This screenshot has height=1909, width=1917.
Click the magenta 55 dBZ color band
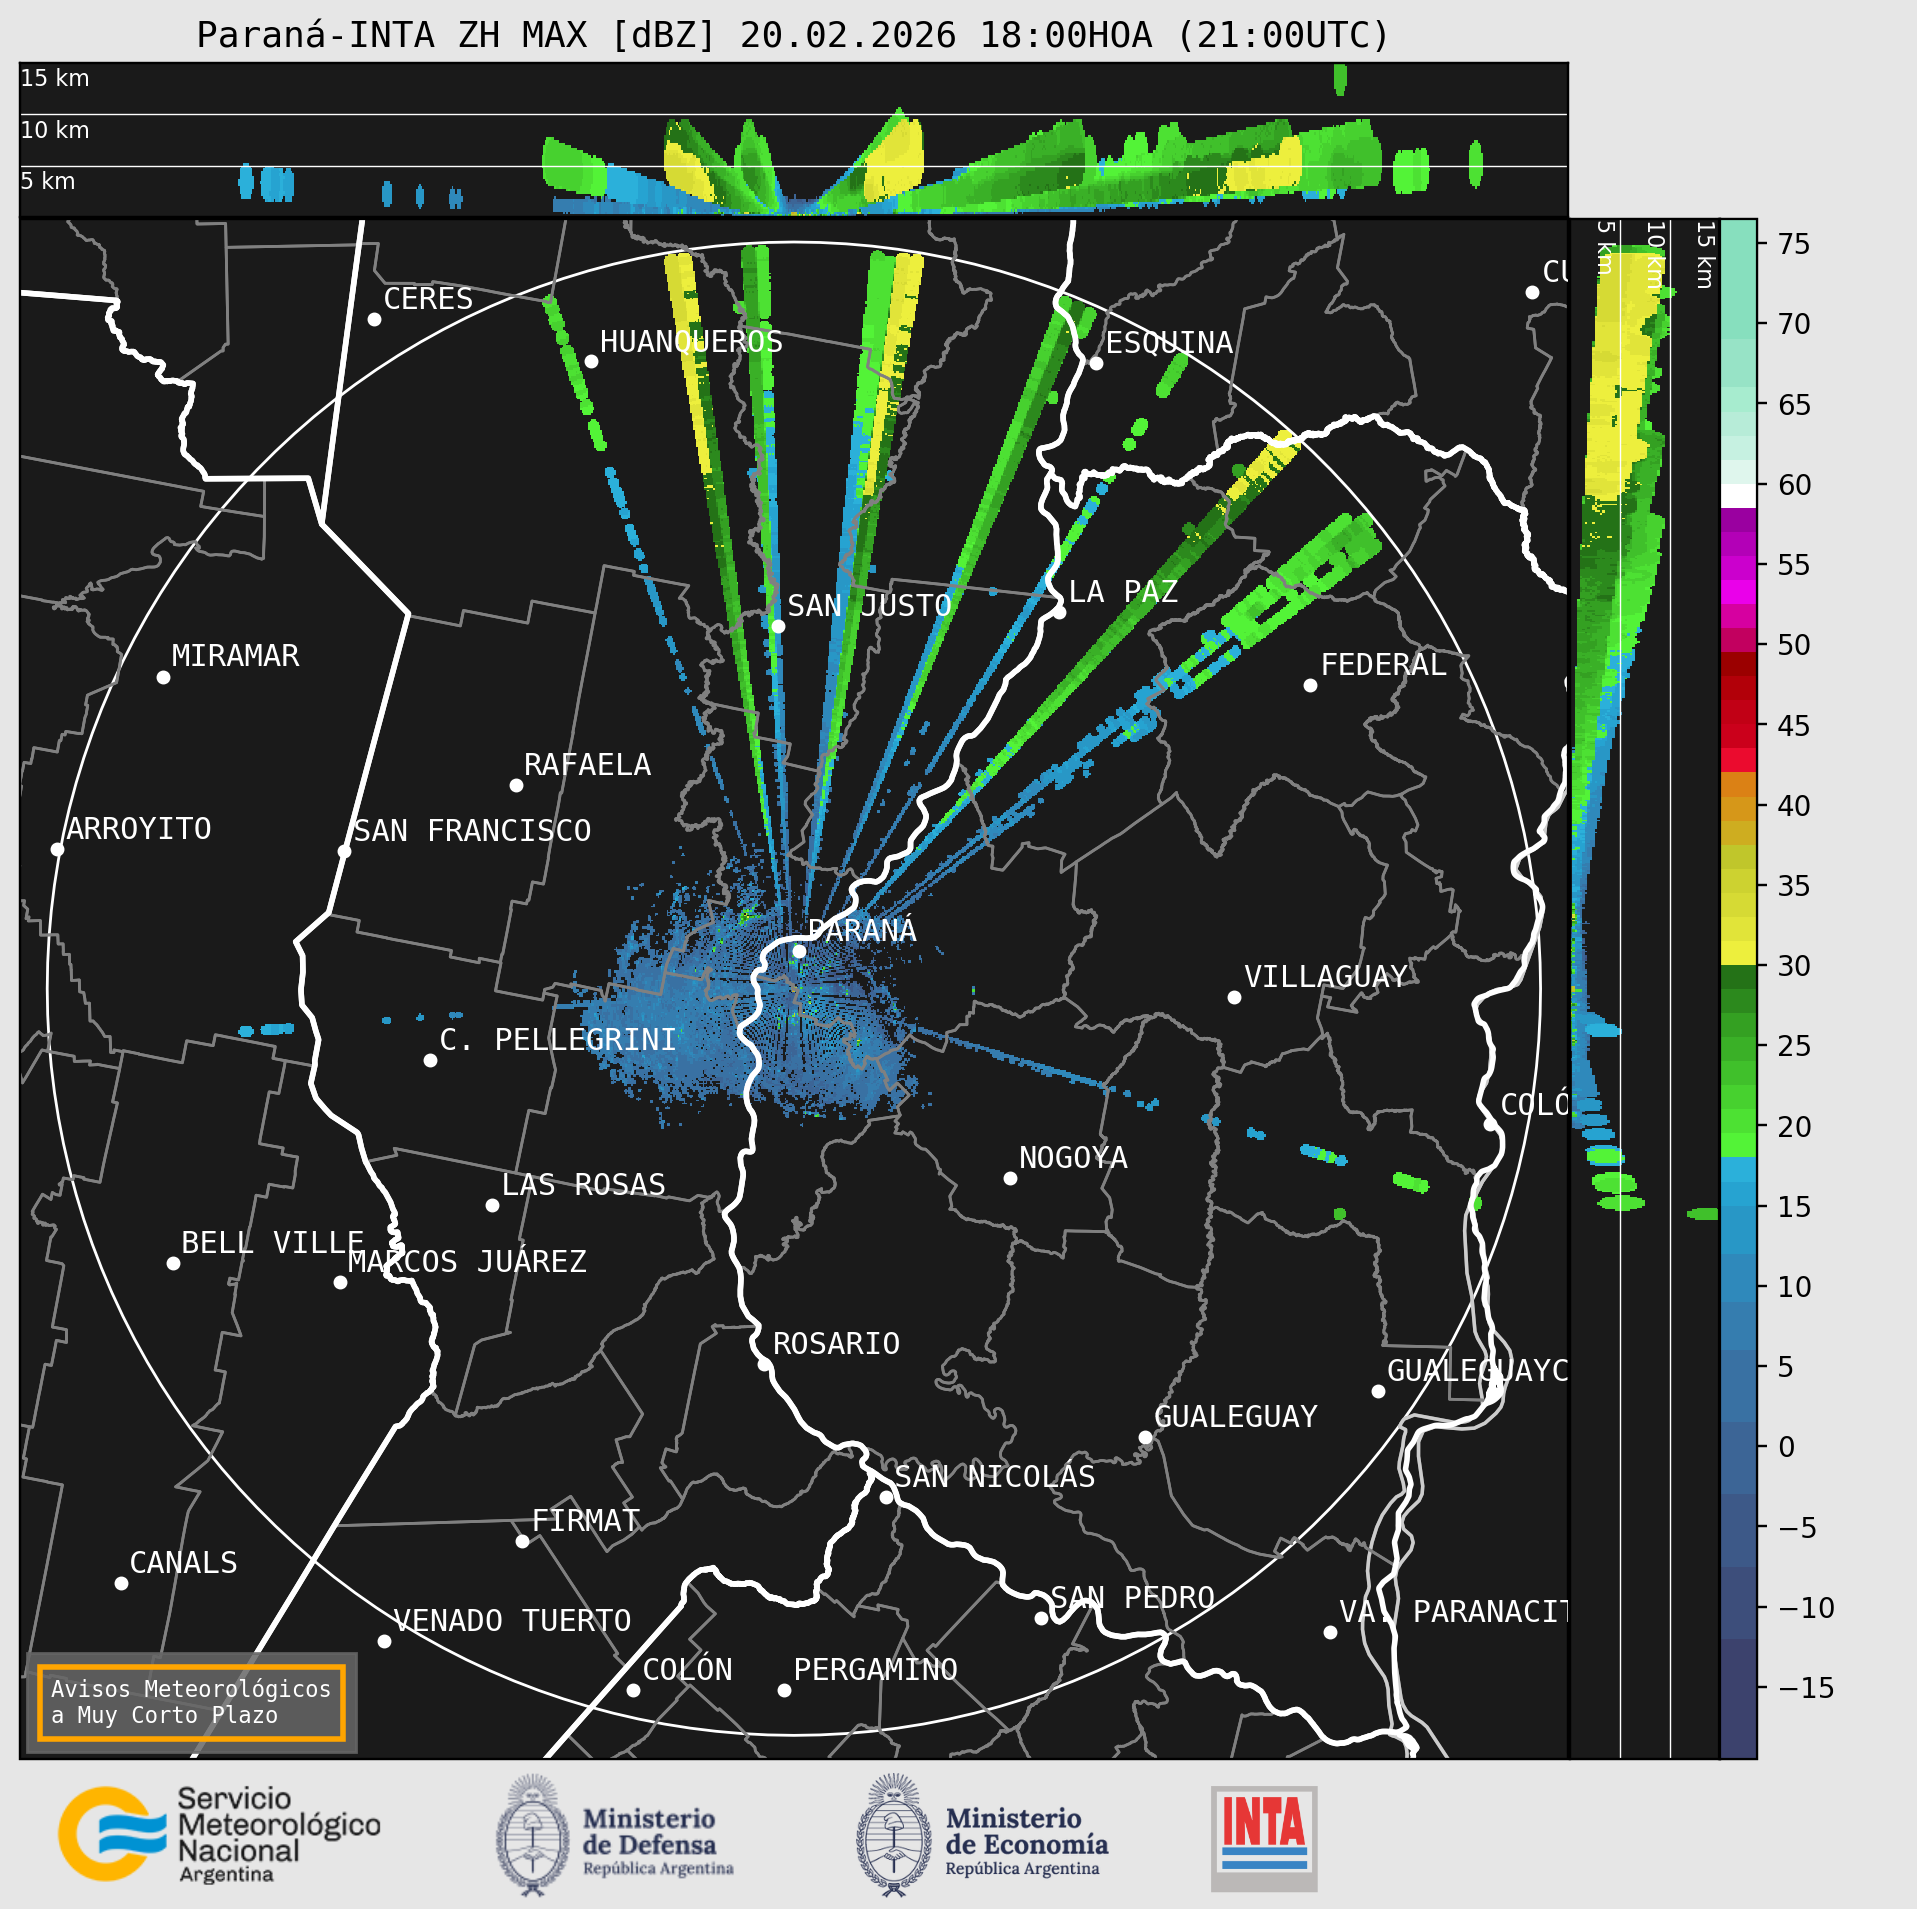(1738, 567)
